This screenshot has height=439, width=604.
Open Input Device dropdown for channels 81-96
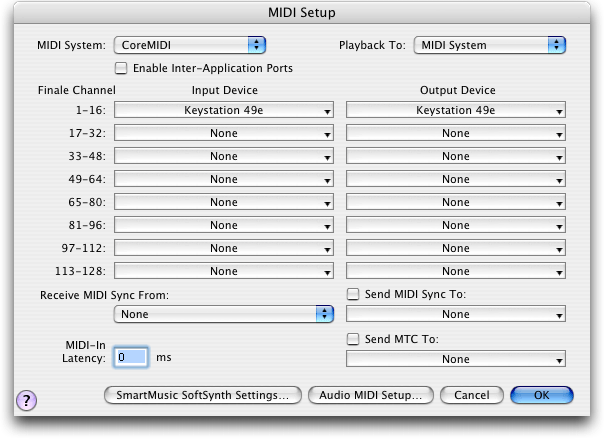pyautogui.click(x=224, y=225)
